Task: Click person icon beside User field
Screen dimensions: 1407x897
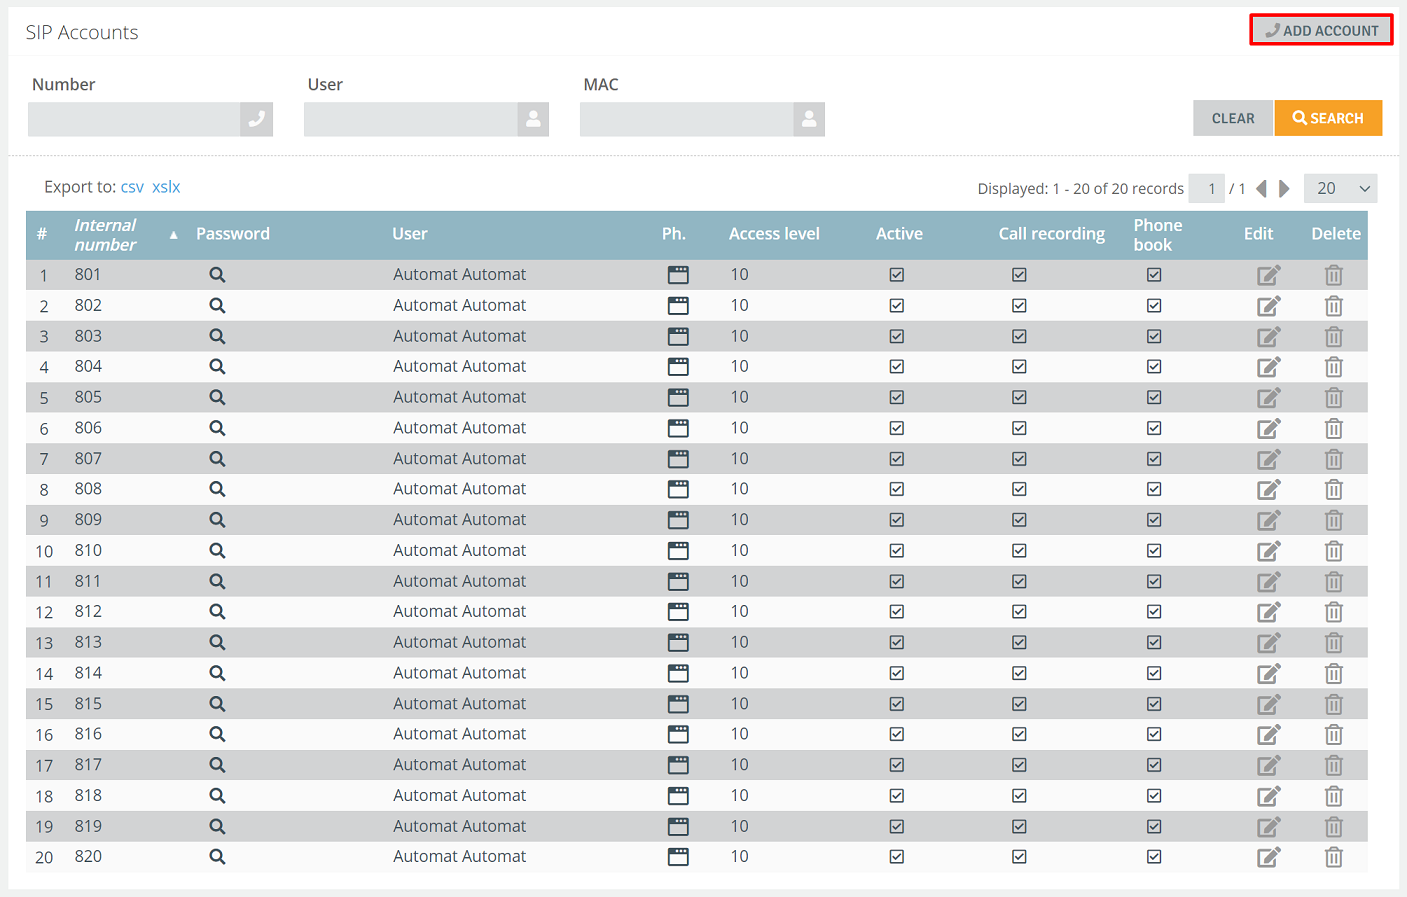Action: pos(533,119)
